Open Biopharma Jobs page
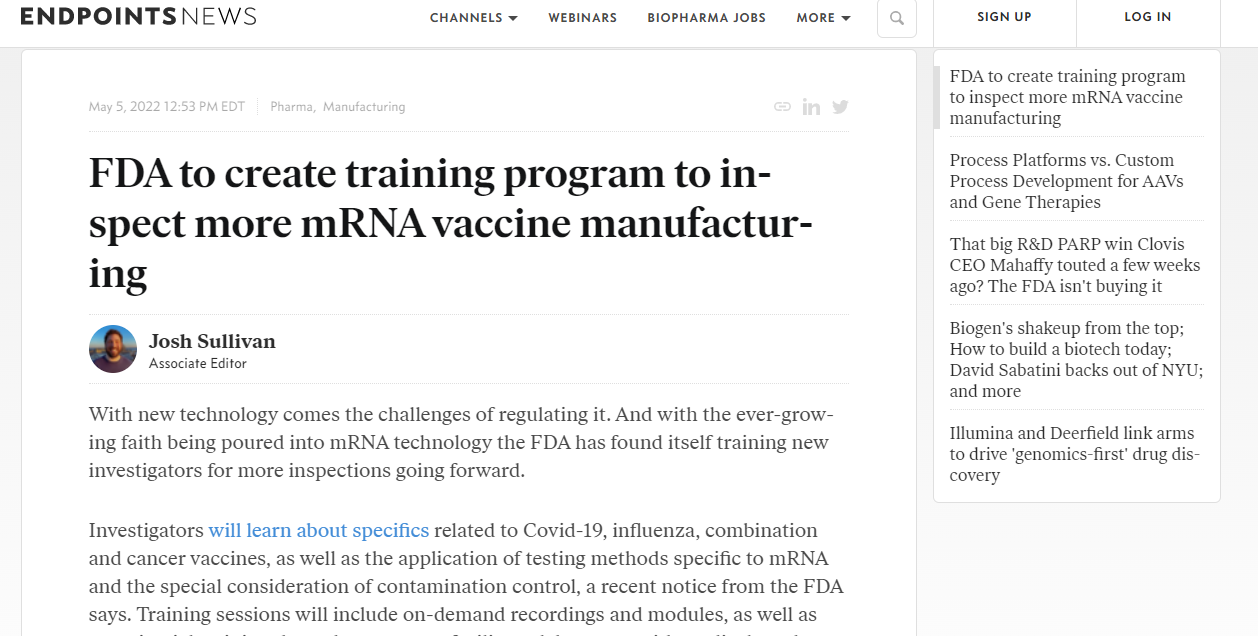 (x=706, y=18)
